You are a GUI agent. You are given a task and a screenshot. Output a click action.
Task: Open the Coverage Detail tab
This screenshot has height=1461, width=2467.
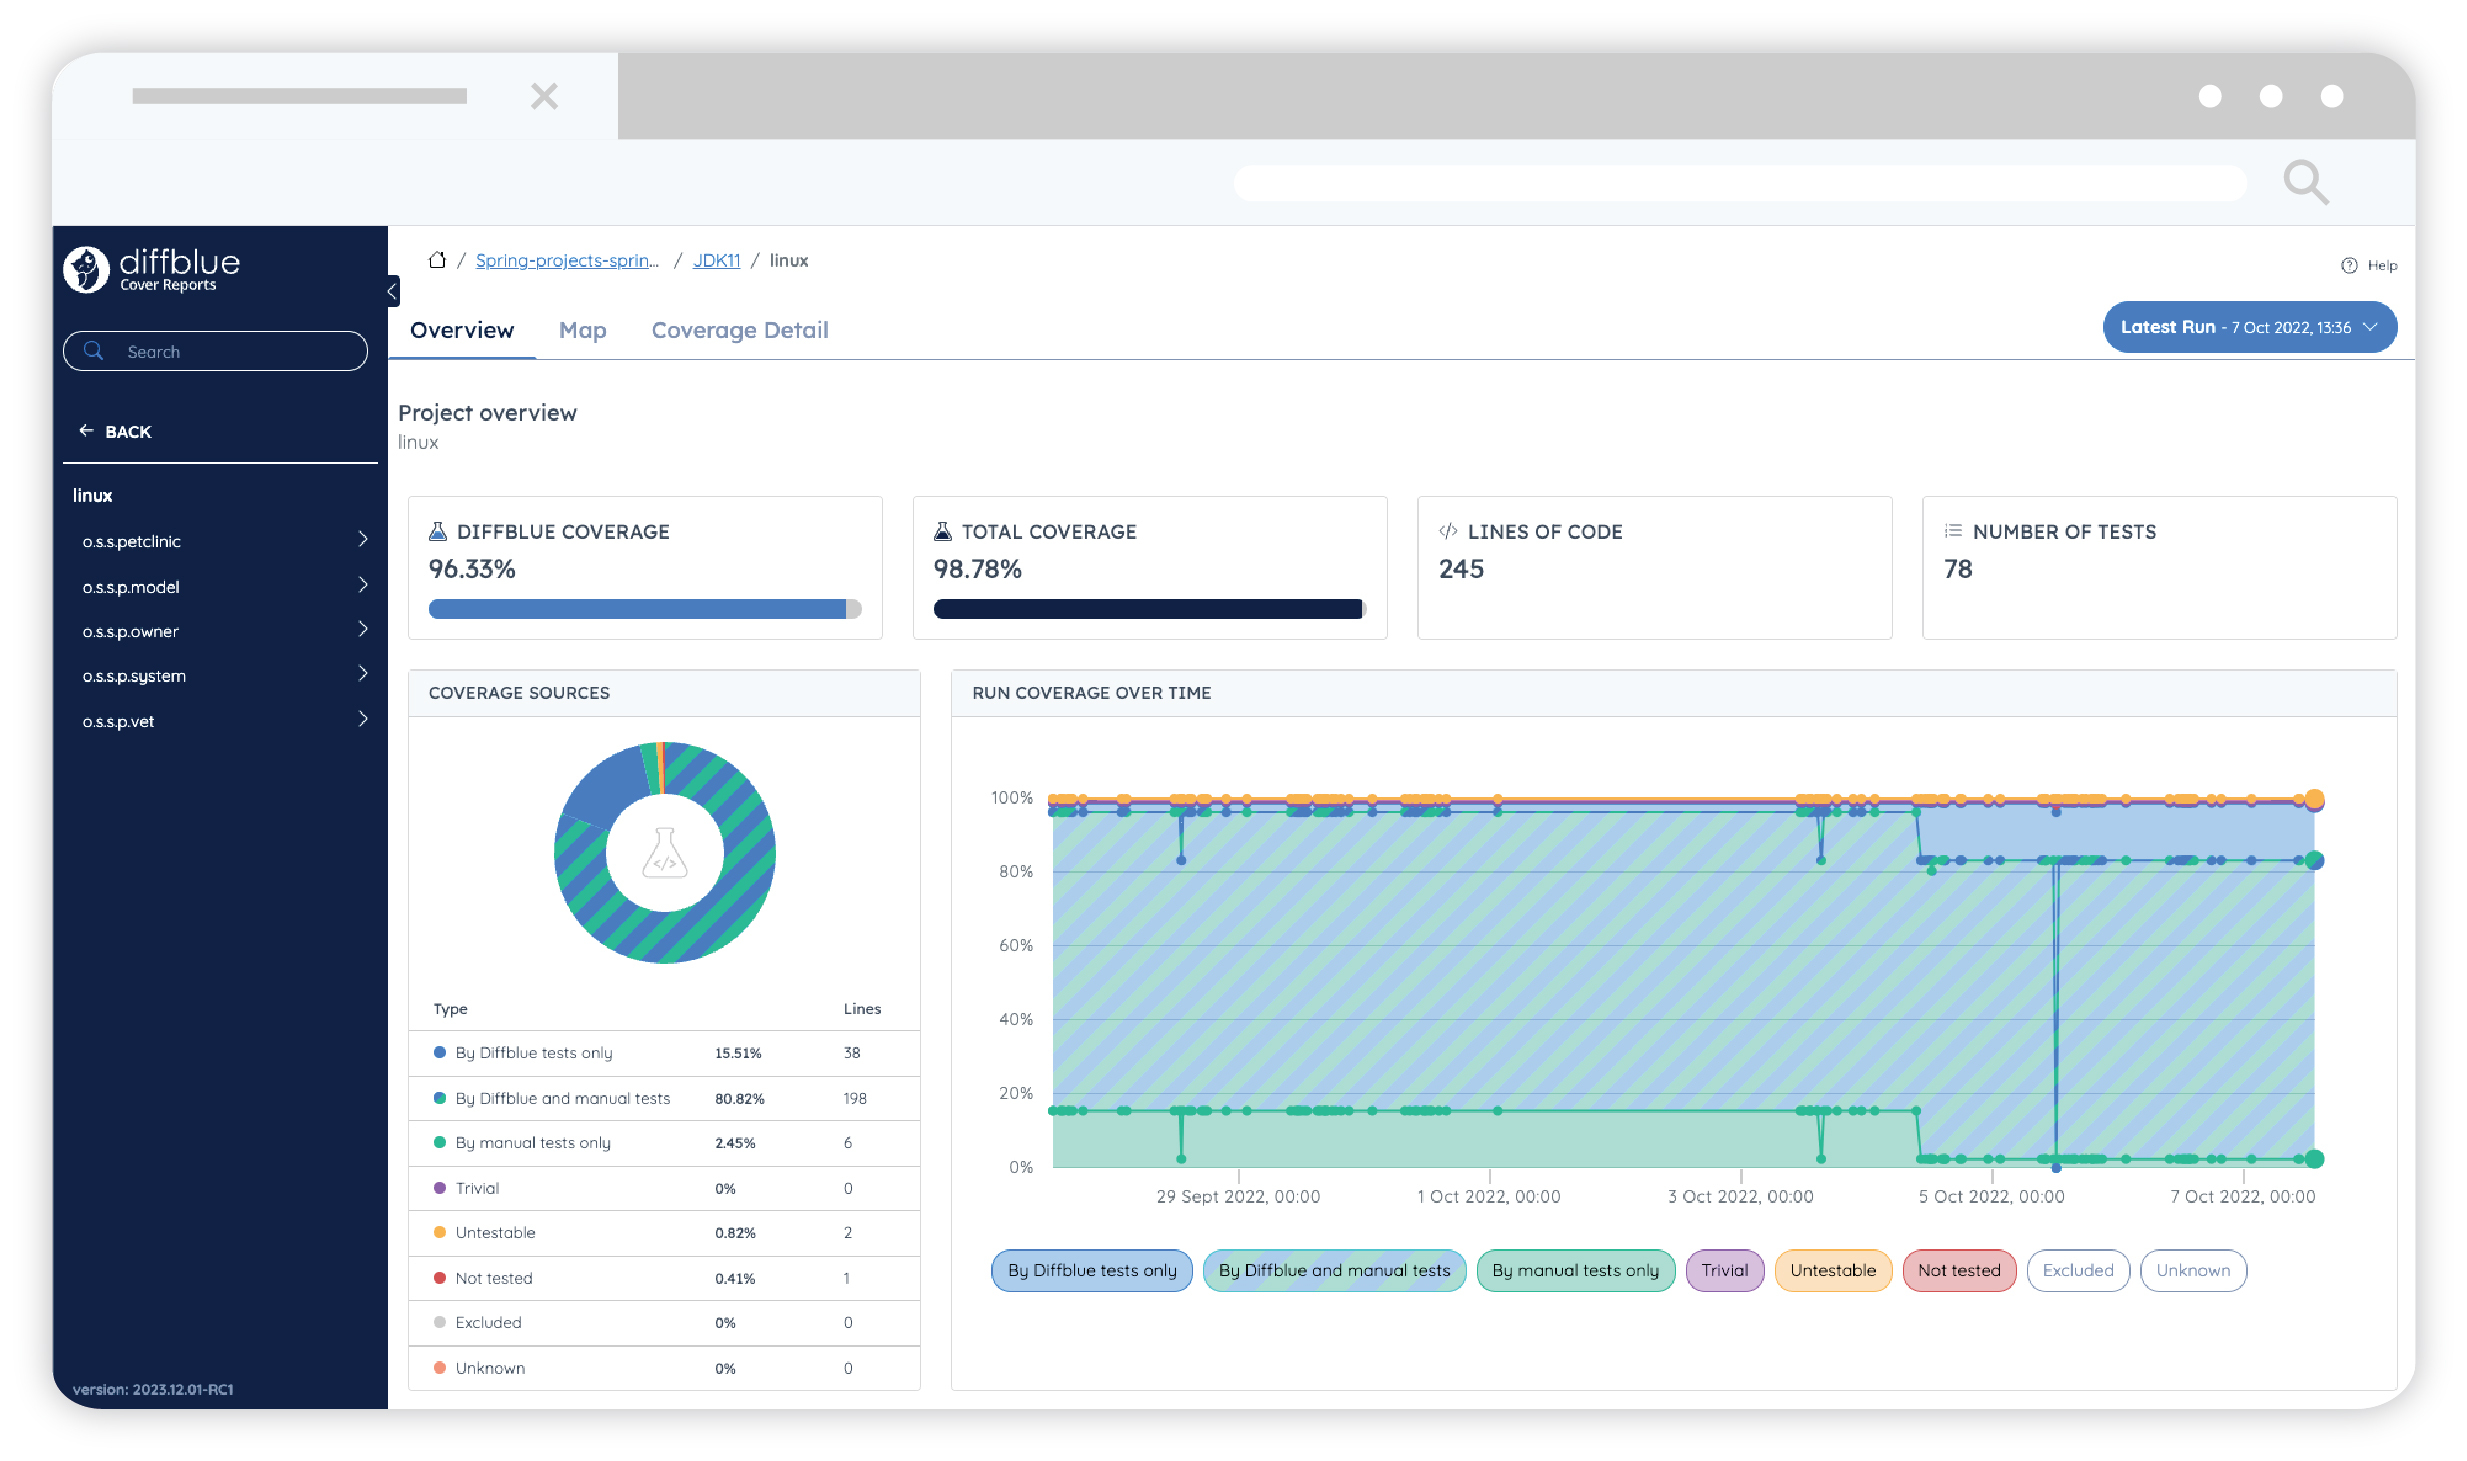click(x=739, y=330)
